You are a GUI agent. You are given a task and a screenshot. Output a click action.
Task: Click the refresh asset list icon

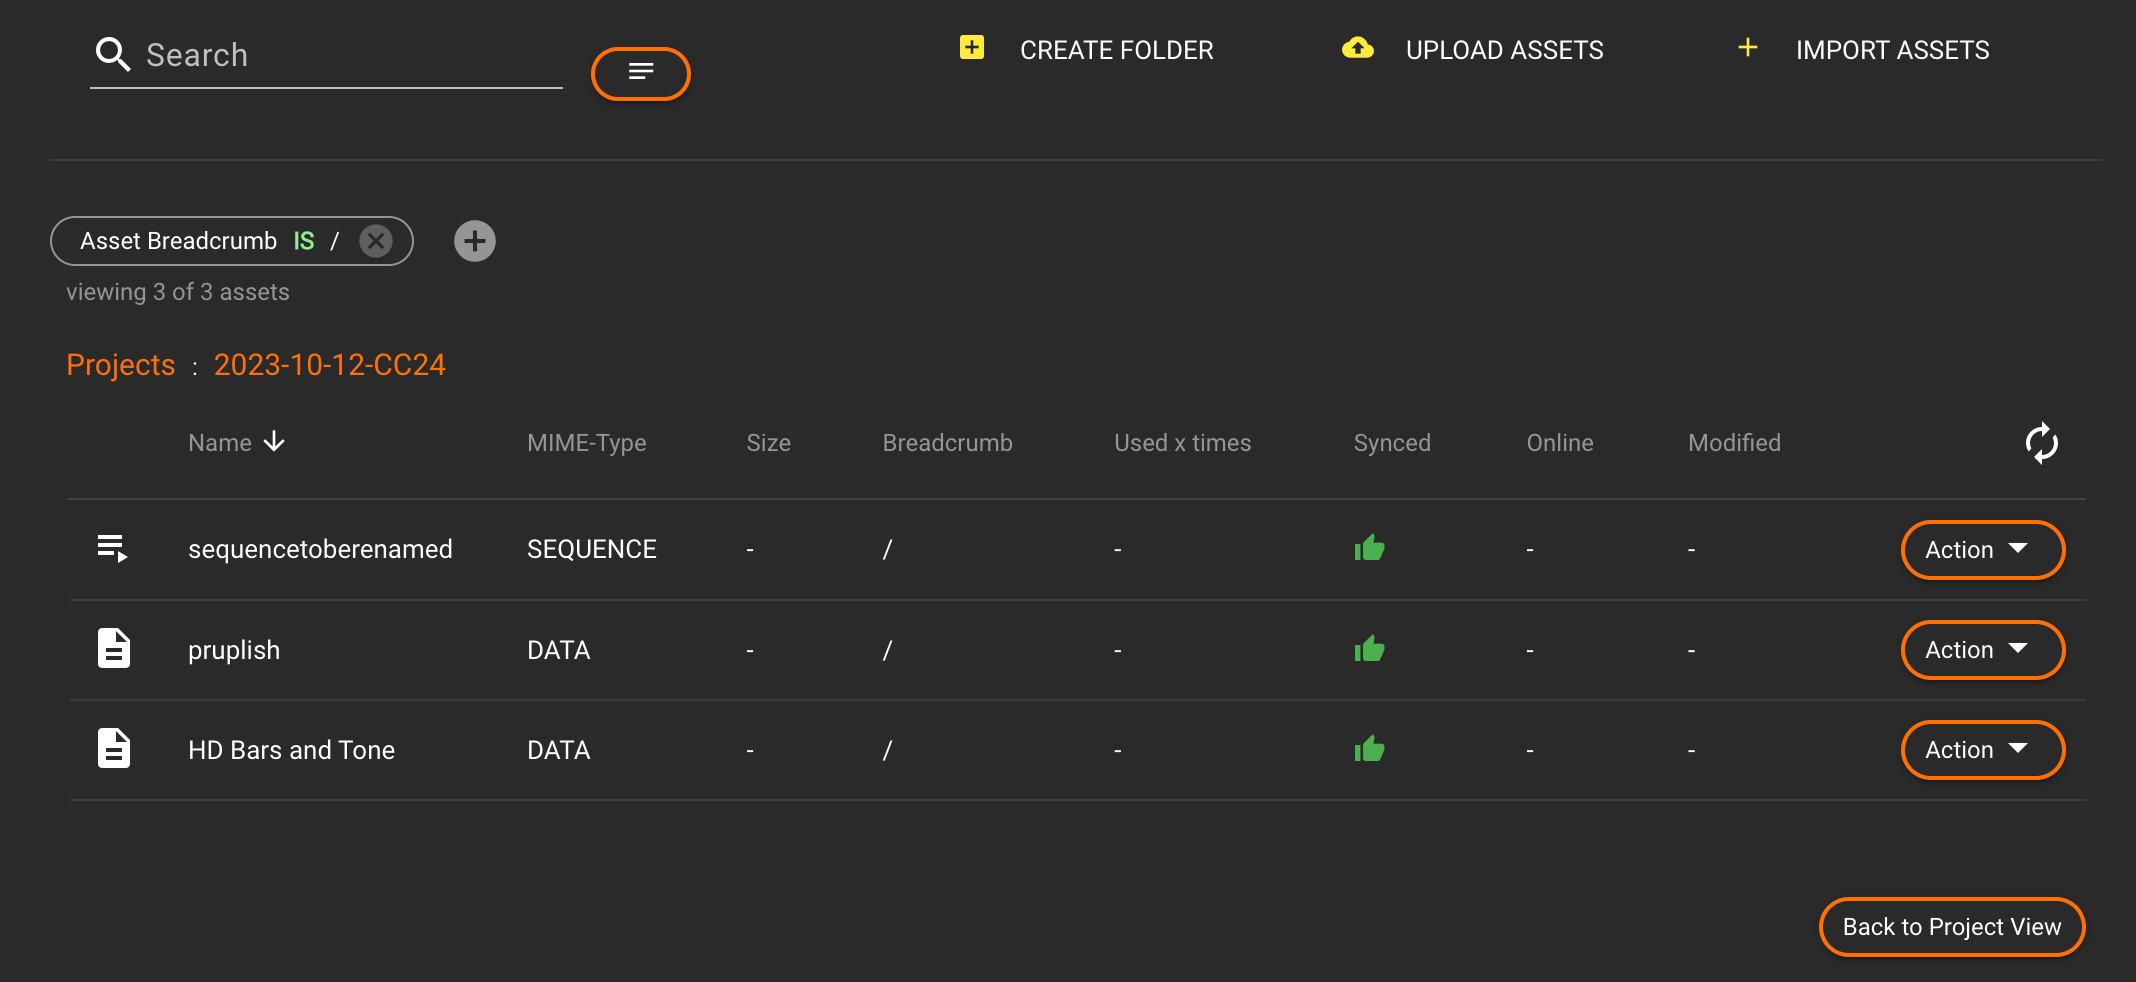pos(2041,443)
